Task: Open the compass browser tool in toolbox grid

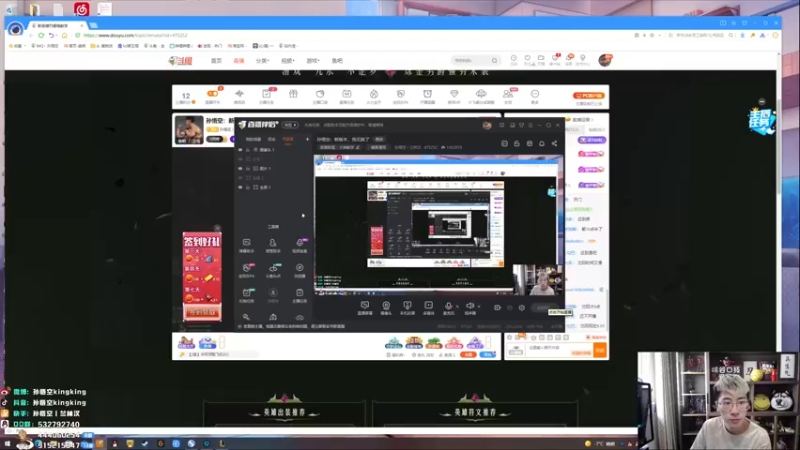Action: 299,268
